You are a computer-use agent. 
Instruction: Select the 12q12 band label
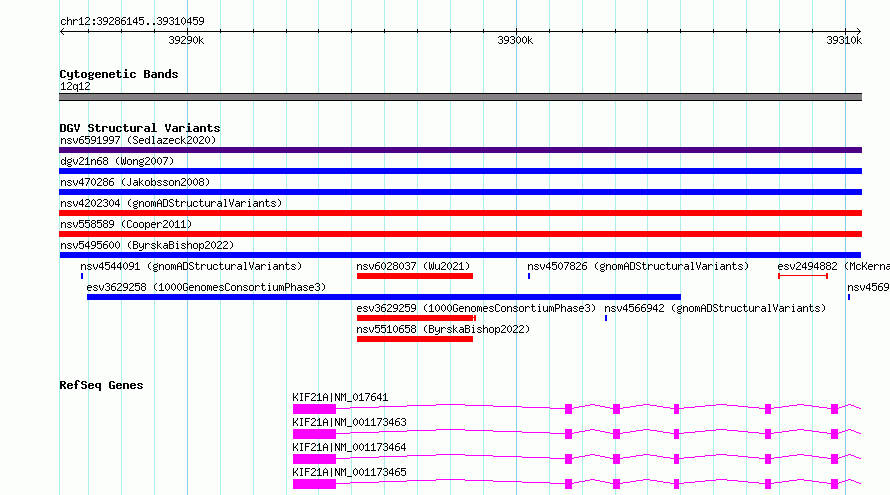(x=75, y=86)
